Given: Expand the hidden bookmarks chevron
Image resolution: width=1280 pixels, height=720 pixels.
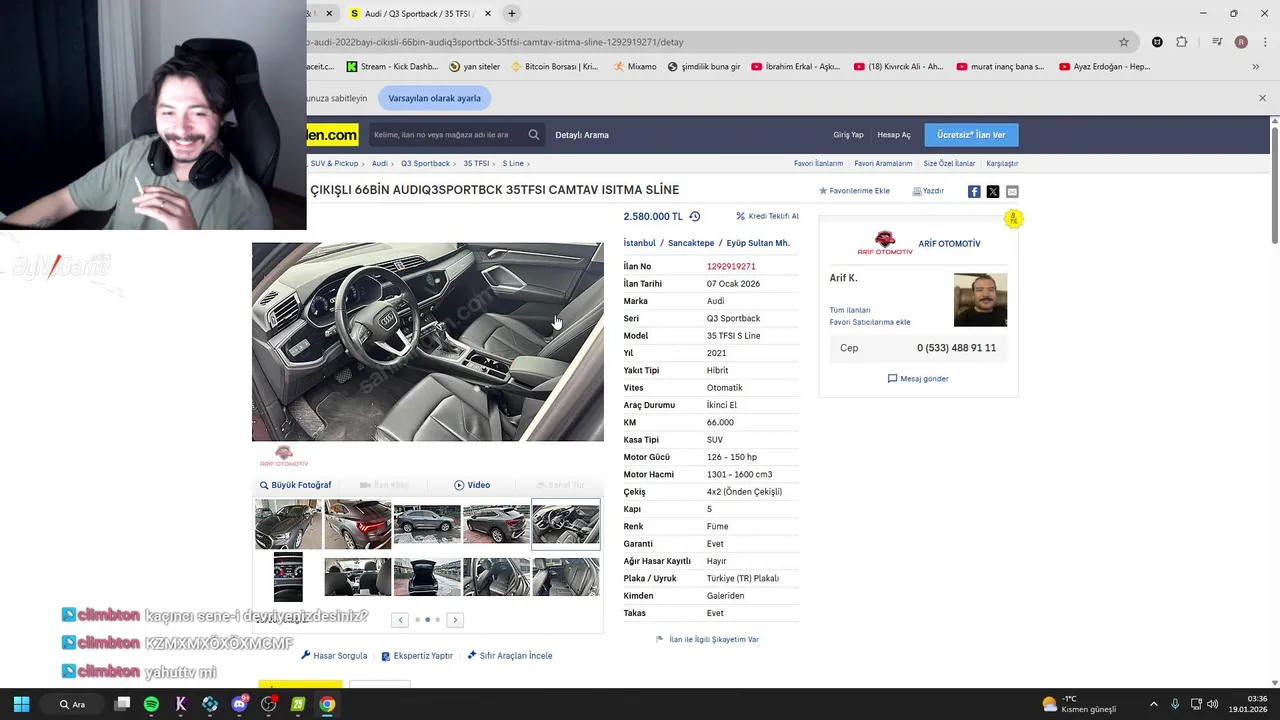Looking at the screenshot, I should click(1256, 67).
